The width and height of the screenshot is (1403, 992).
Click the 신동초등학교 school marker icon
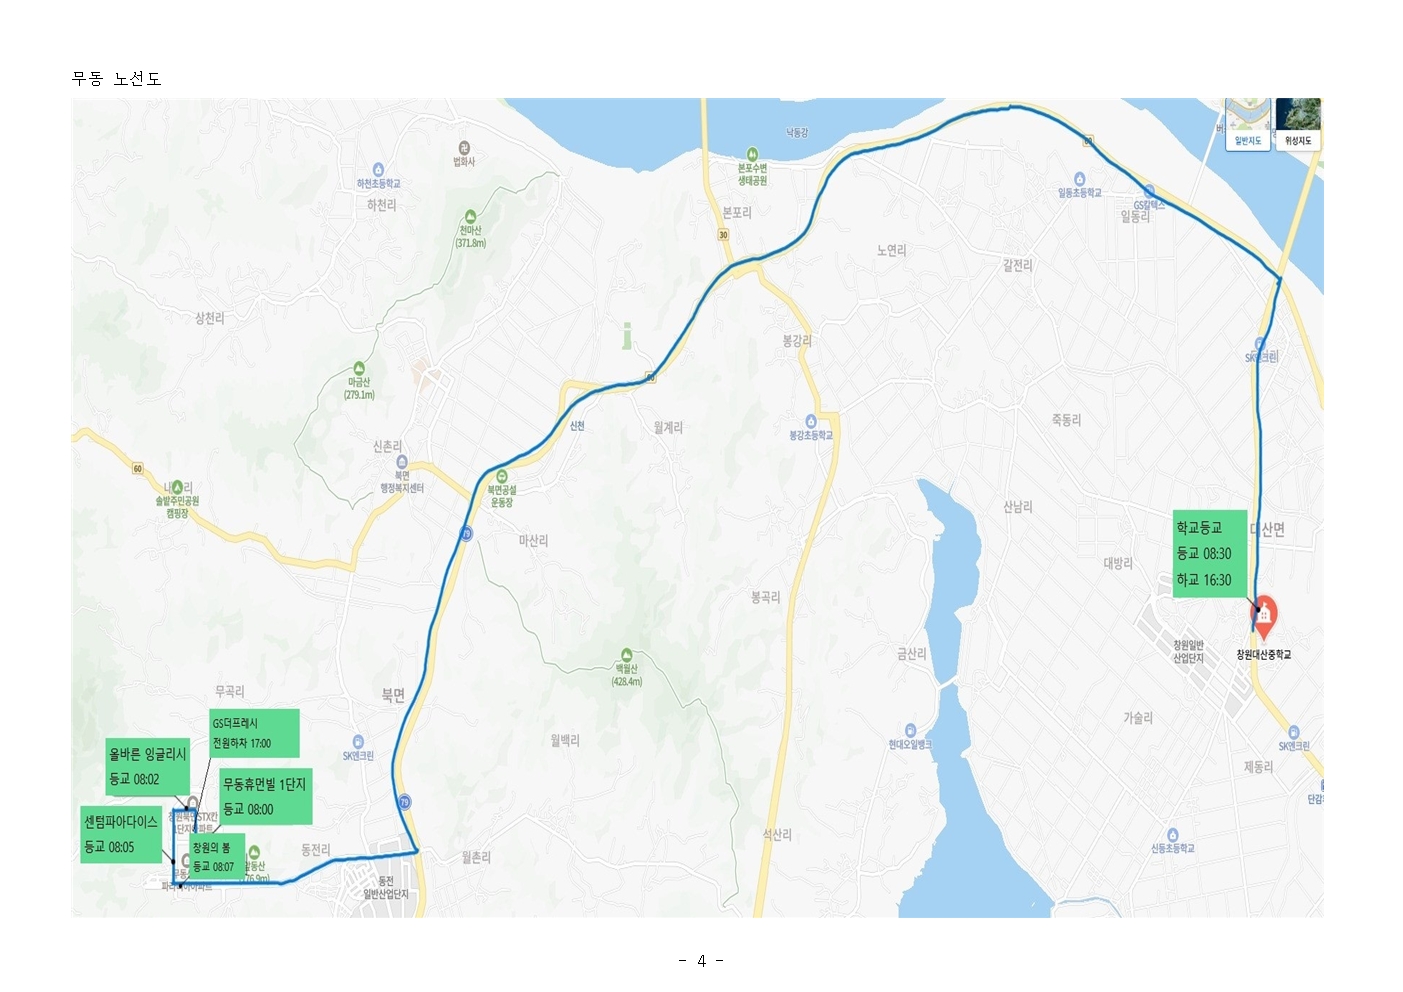pos(1172,835)
